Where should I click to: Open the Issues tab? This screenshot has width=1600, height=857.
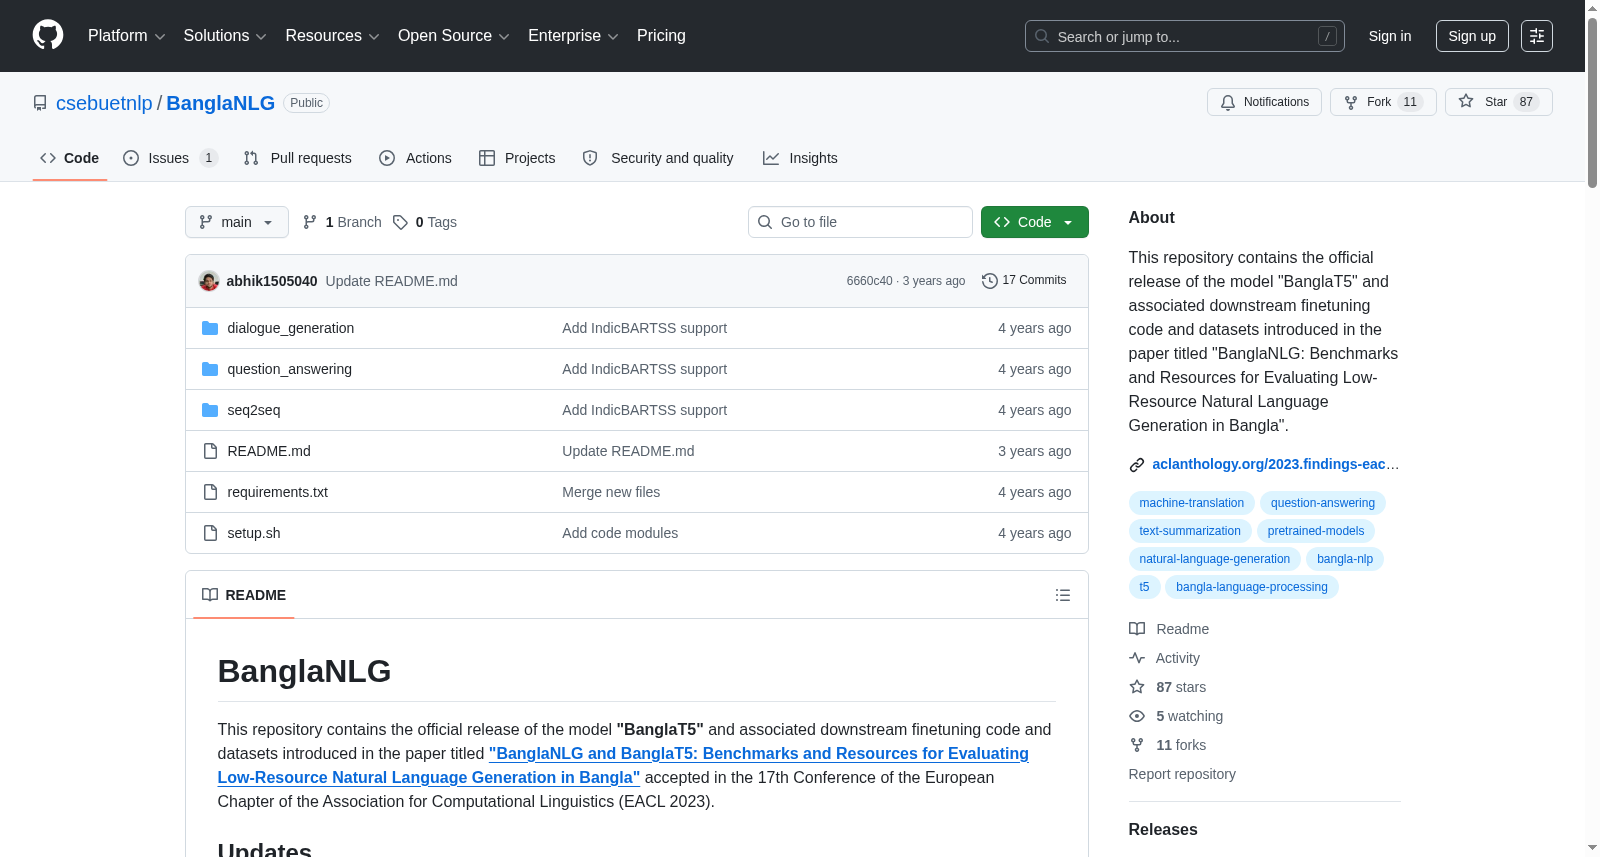coord(169,158)
